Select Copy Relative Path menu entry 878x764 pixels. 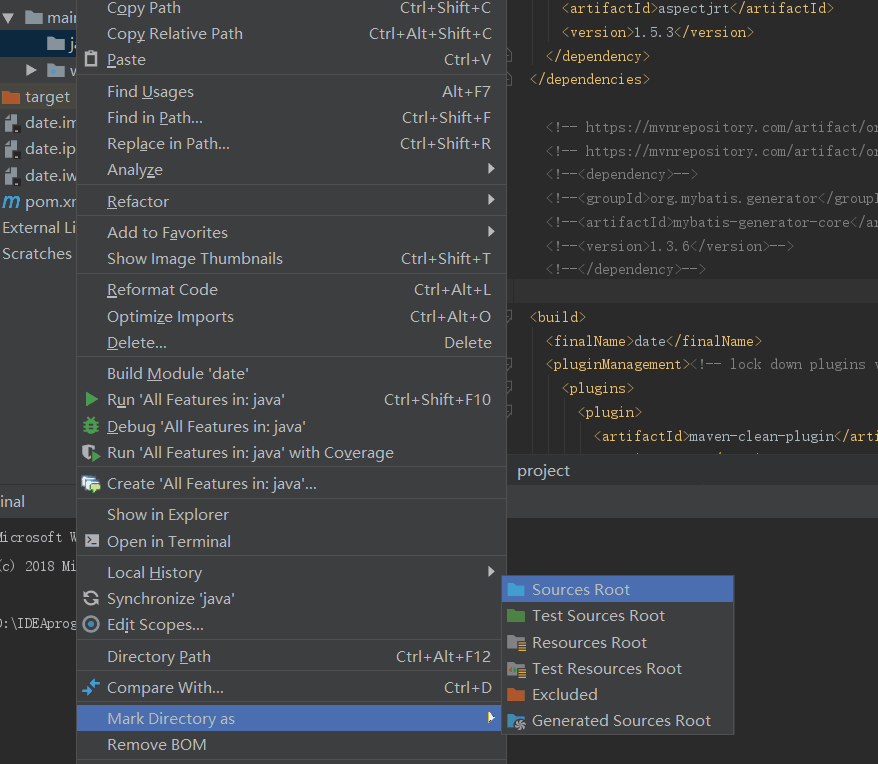coord(291,34)
